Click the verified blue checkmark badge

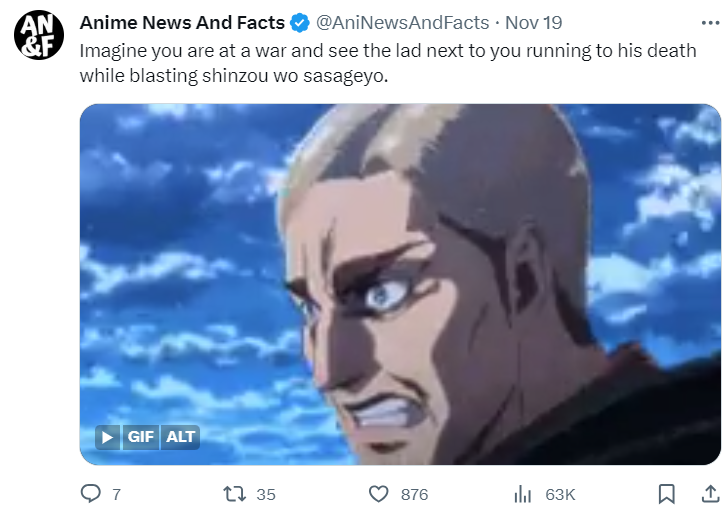pyautogui.click(x=300, y=23)
